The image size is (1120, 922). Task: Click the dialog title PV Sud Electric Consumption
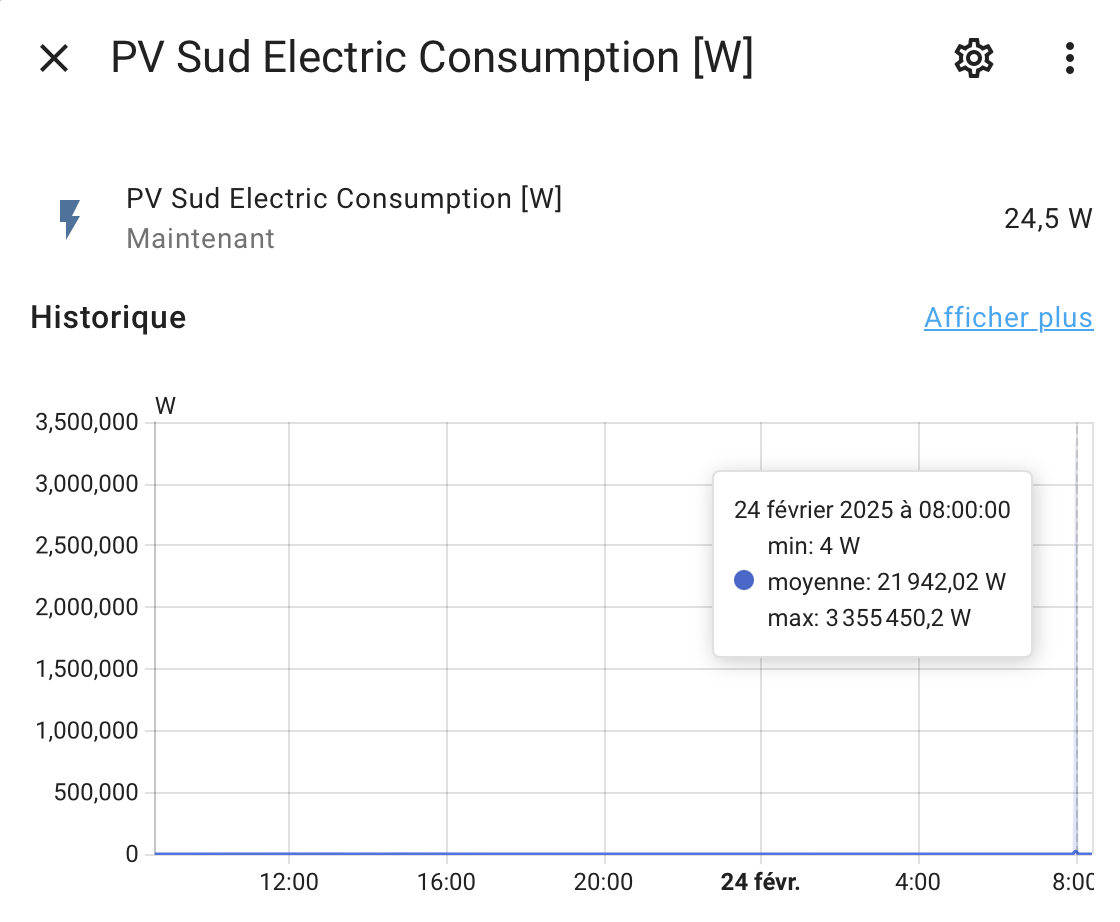click(x=432, y=57)
